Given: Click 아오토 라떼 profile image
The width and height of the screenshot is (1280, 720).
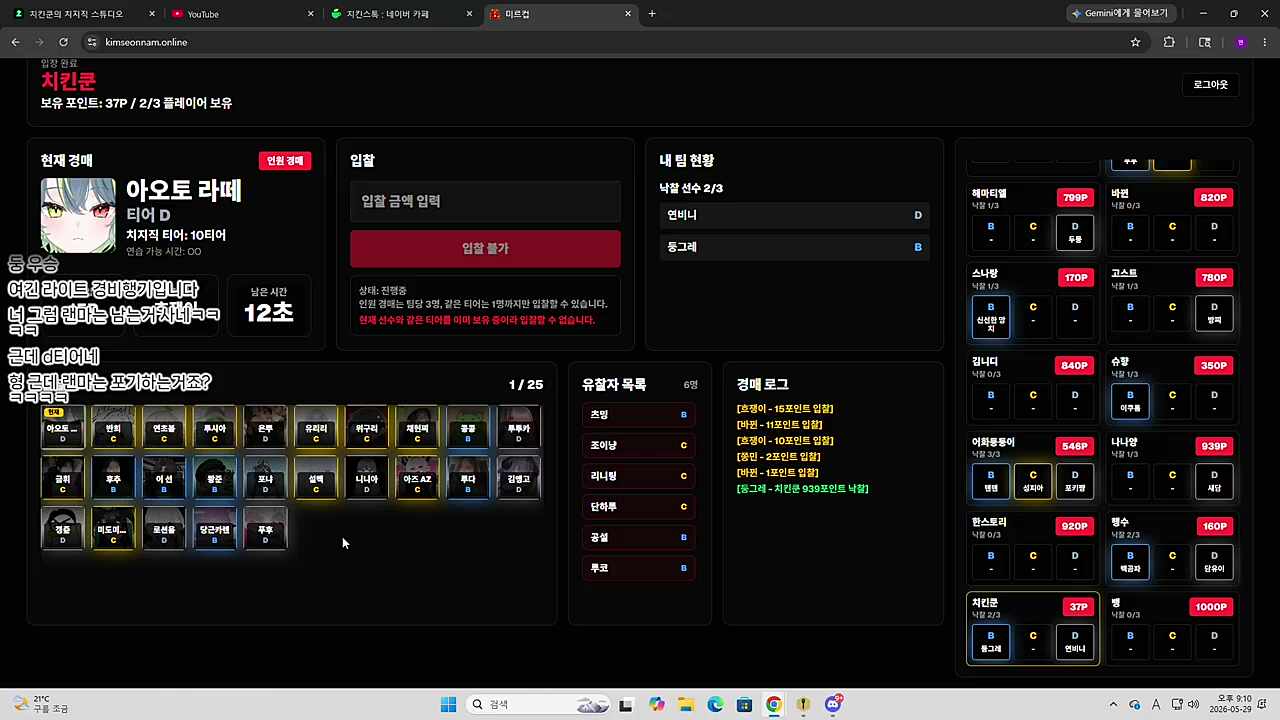Looking at the screenshot, I should 78,215.
